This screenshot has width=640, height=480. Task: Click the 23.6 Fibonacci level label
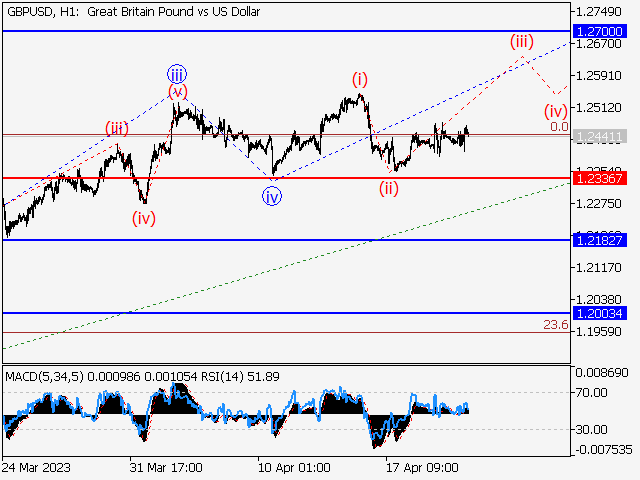[x=556, y=325]
